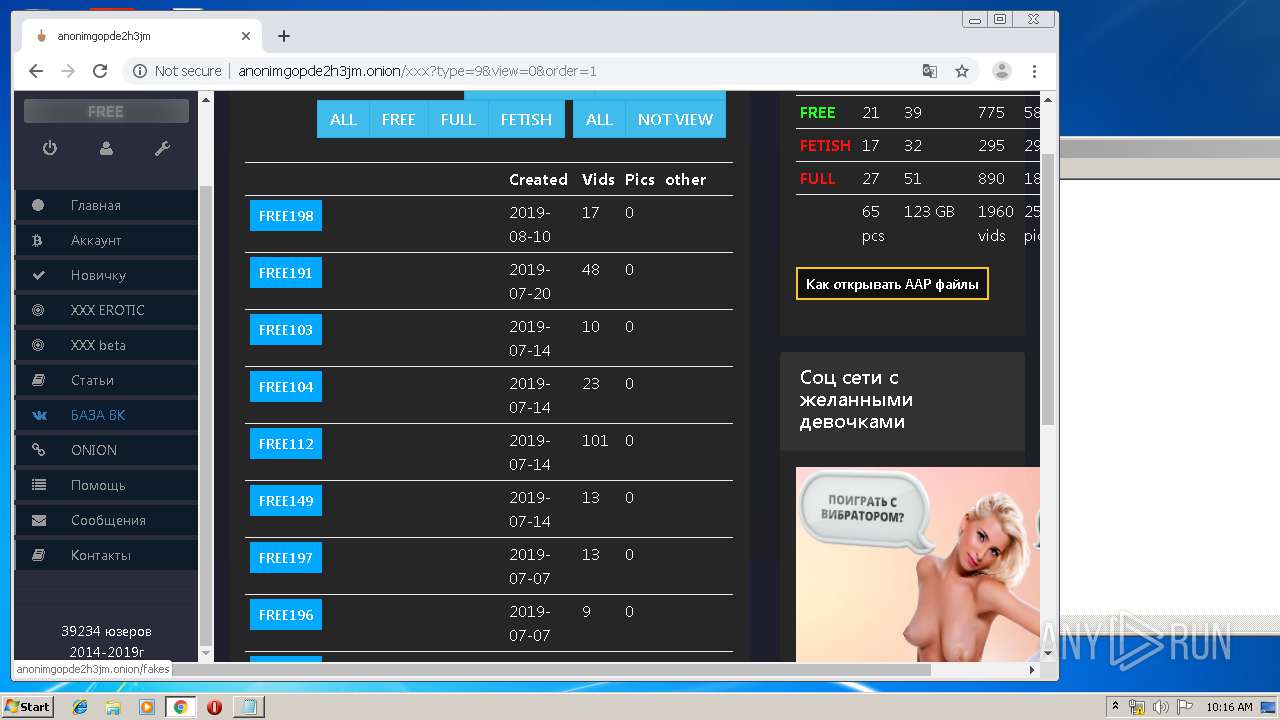Viewport: 1280px width, 720px height.
Task: Open the FREE197 entry
Action: pos(286,558)
